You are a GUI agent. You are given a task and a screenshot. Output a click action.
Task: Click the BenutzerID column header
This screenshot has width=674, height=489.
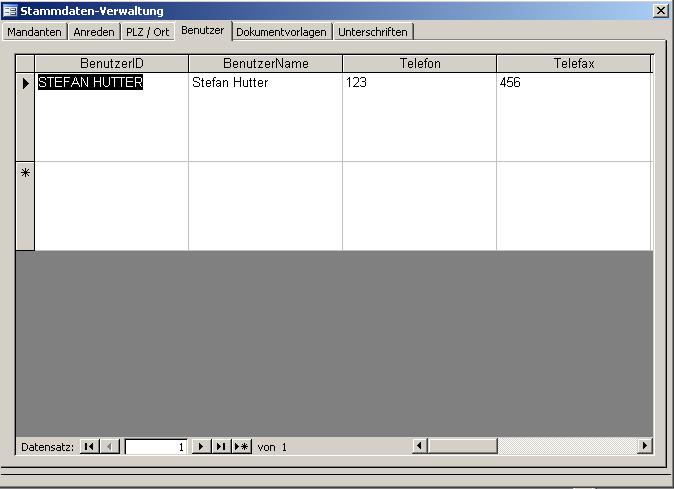click(x=111, y=63)
